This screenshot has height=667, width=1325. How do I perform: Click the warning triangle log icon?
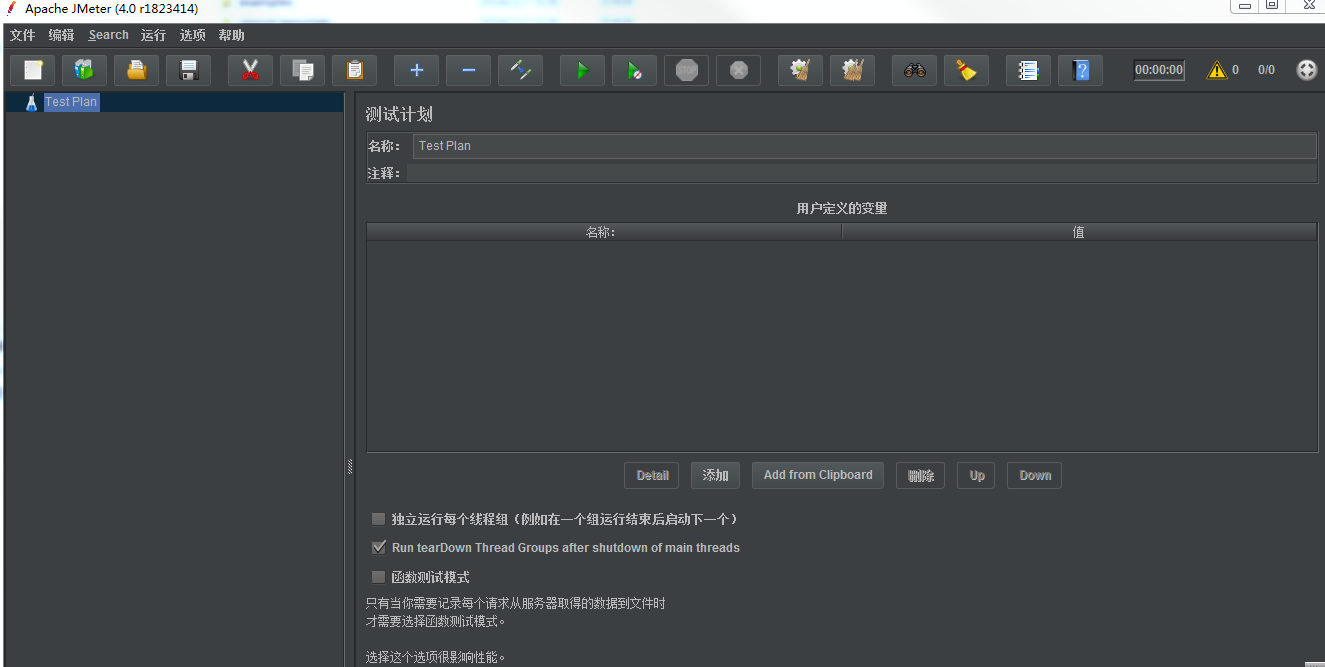click(1216, 70)
